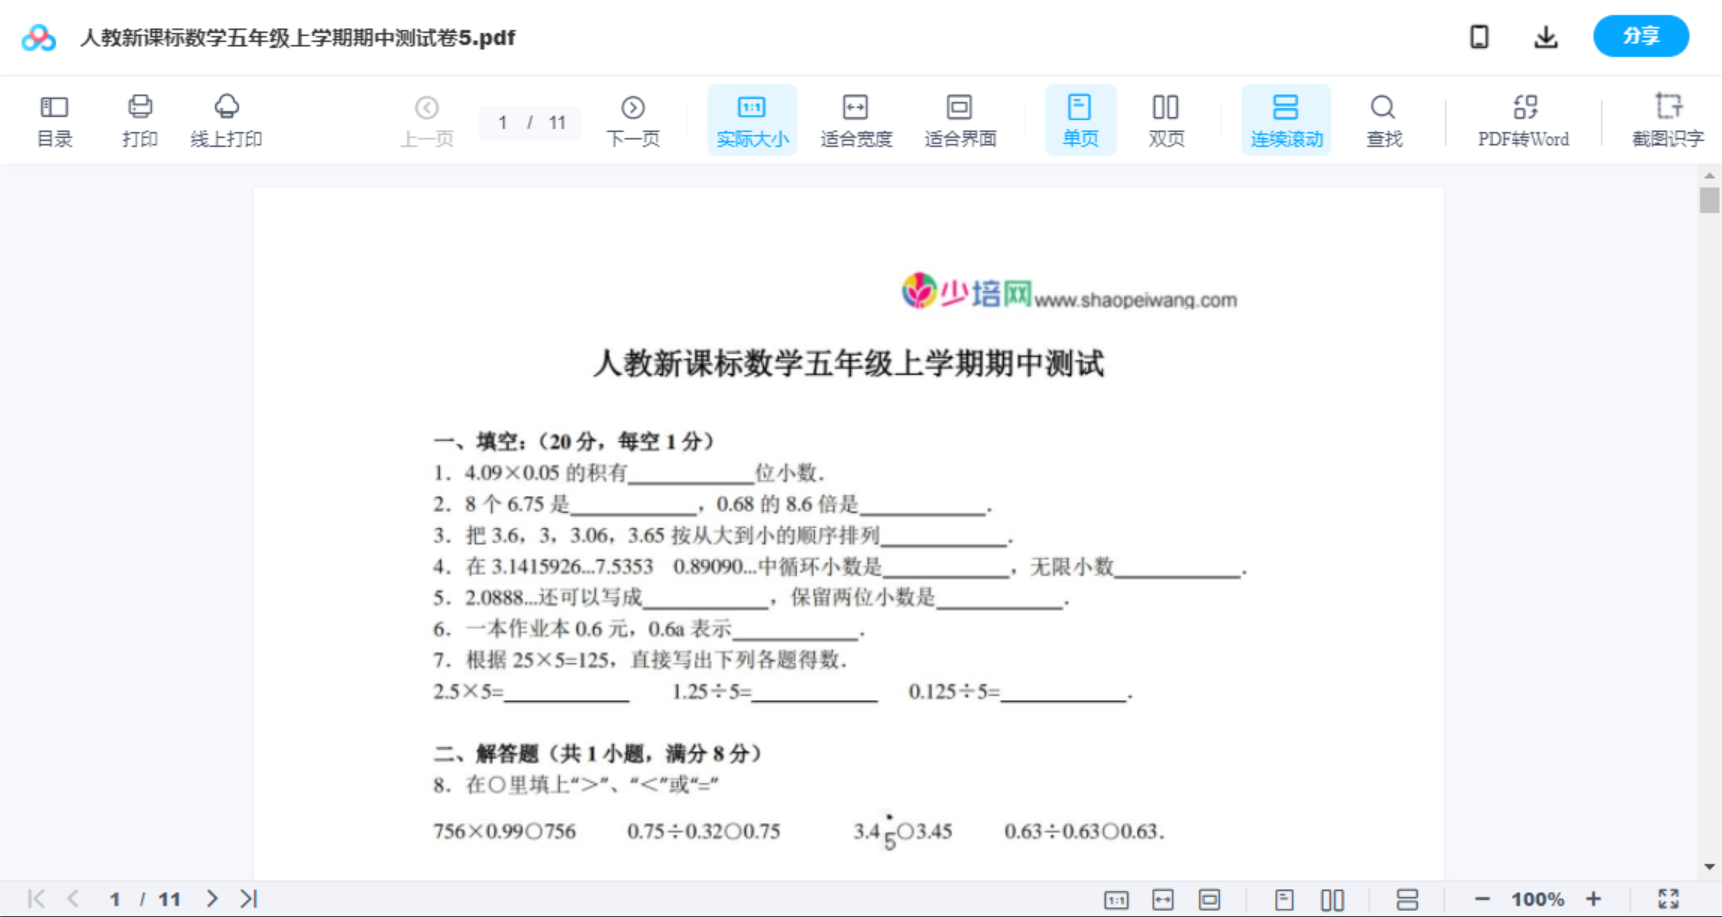
Task: Select 单页 single-page layout
Action: pyautogui.click(x=1080, y=120)
